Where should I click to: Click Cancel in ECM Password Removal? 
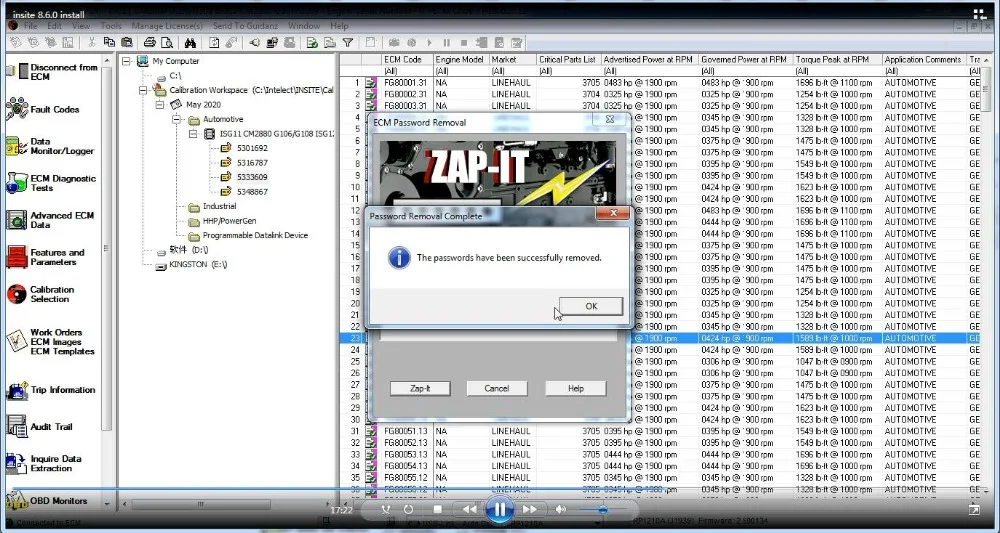497,388
